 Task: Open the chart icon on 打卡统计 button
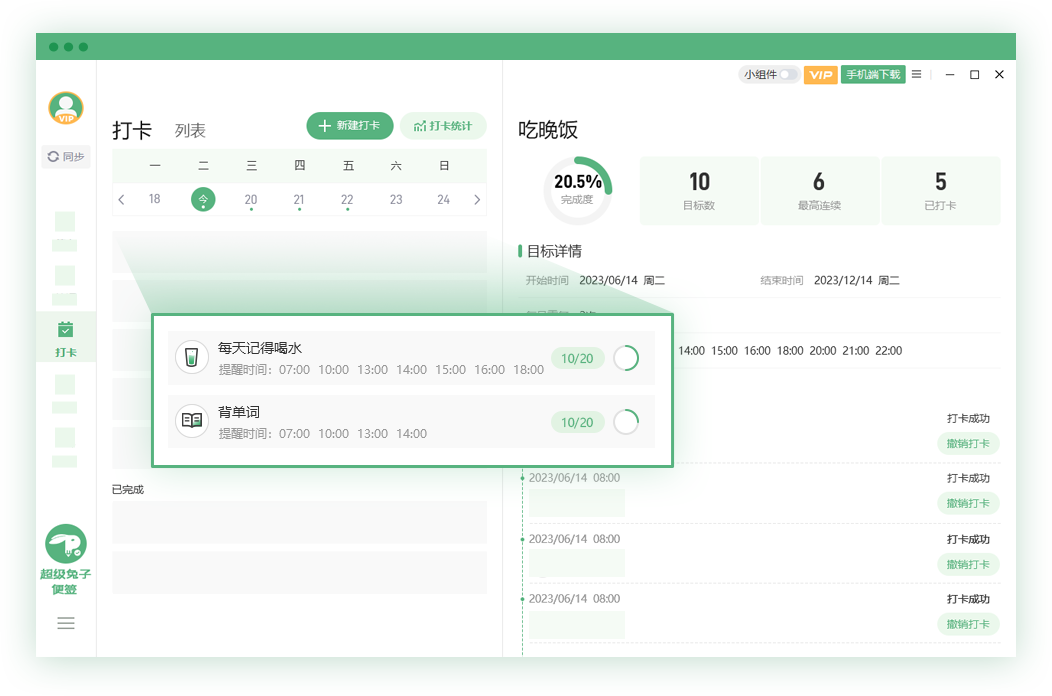pyautogui.click(x=418, y=125)
